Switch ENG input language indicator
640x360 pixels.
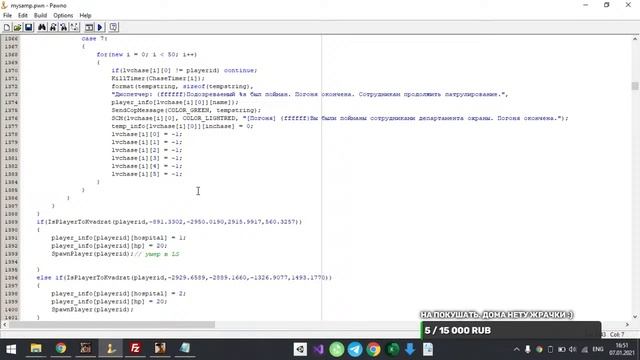pyautogui.click(x=598, y=349)
